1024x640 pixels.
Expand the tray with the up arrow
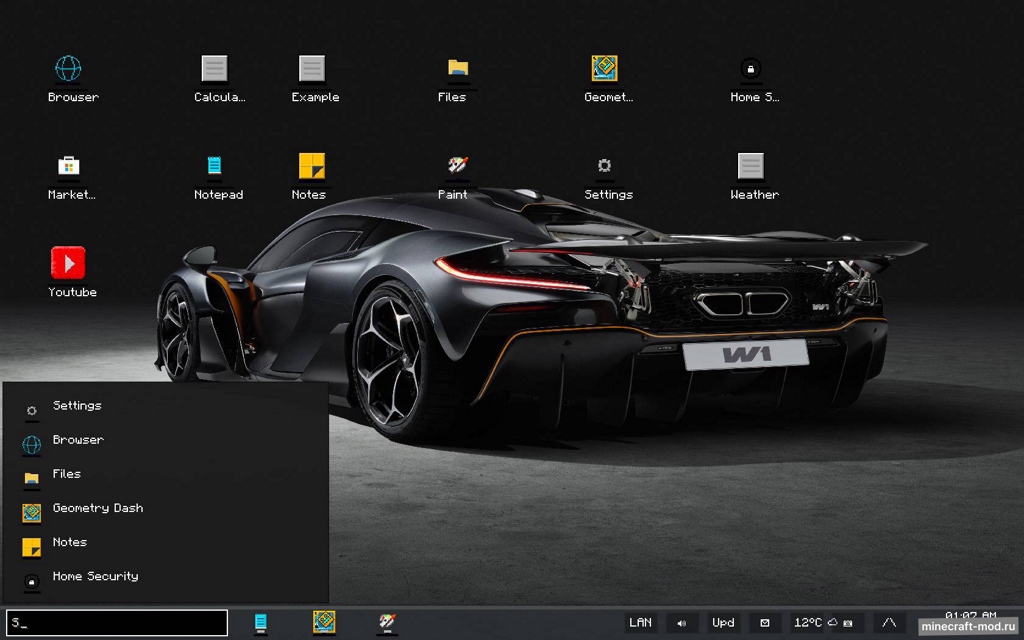pos(888,623)
